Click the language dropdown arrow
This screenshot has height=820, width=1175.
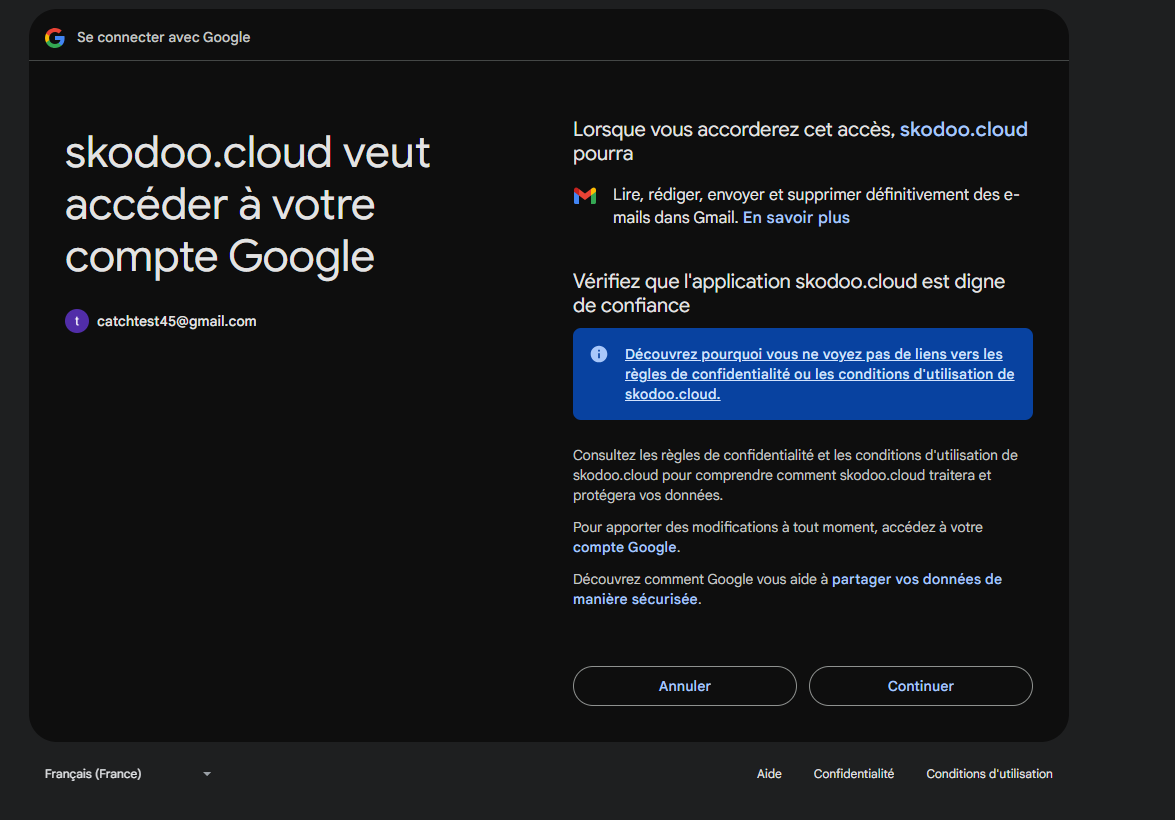click(207, 774)
